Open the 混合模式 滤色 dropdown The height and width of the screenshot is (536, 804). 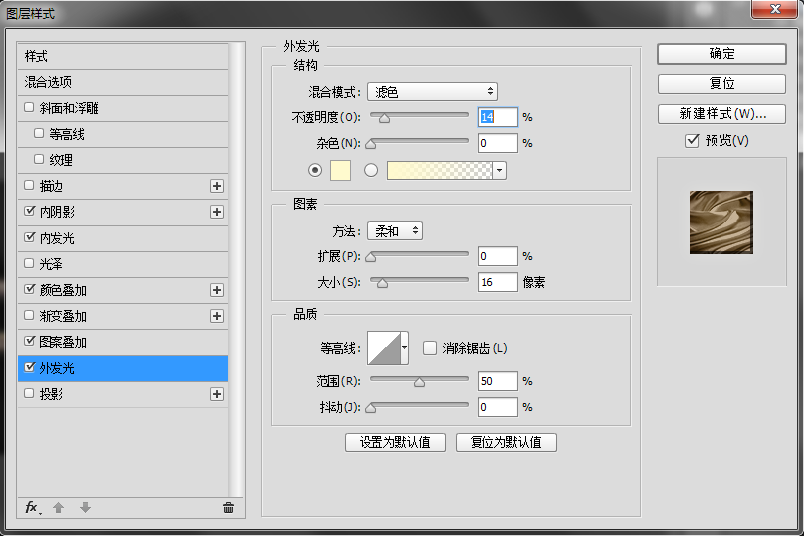coord(432,92)
